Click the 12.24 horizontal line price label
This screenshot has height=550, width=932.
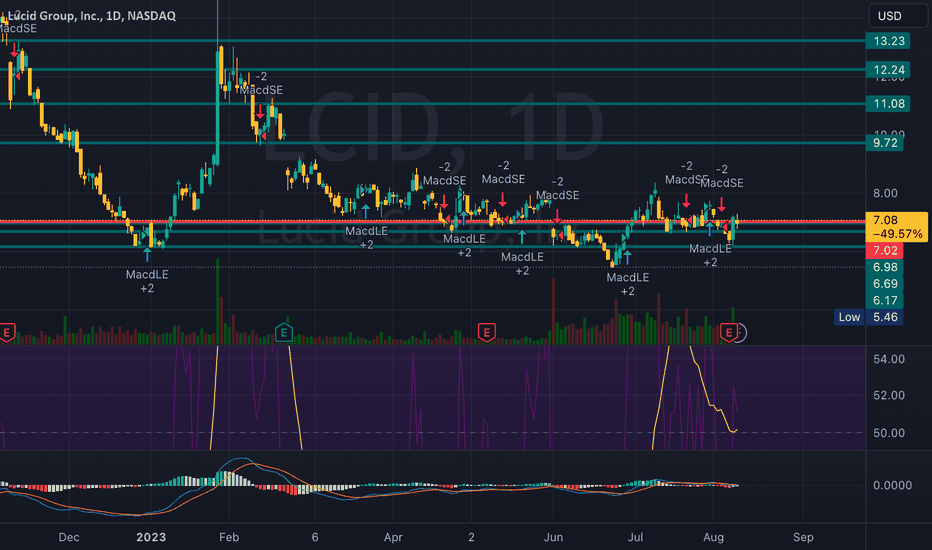pyautogui.click(x=889, y=70)
